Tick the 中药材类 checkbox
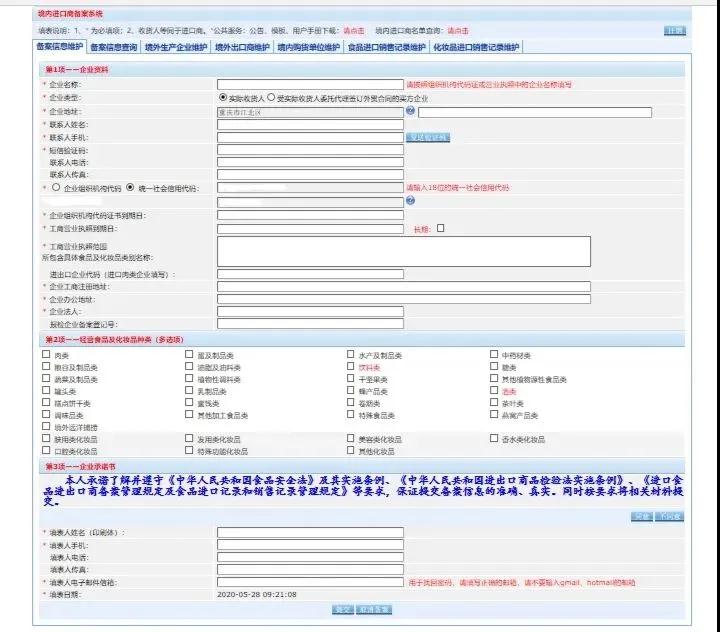Screen dimensions: 720x632 click(x=494, y=355)
